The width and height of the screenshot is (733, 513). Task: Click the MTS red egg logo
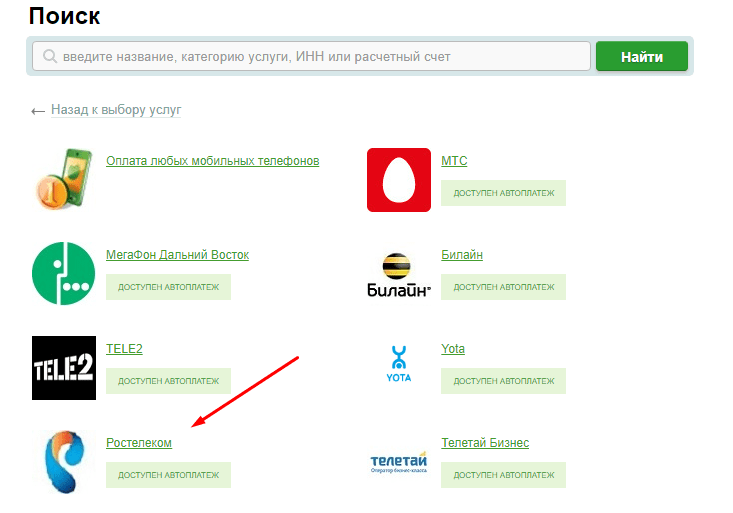click(399, 180)
